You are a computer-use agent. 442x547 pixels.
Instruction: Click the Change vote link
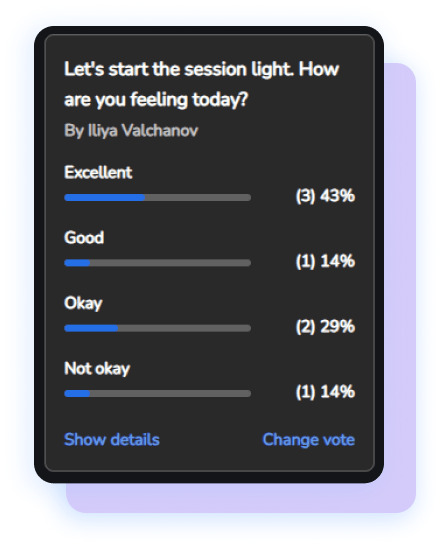click(x=308, y=439)
